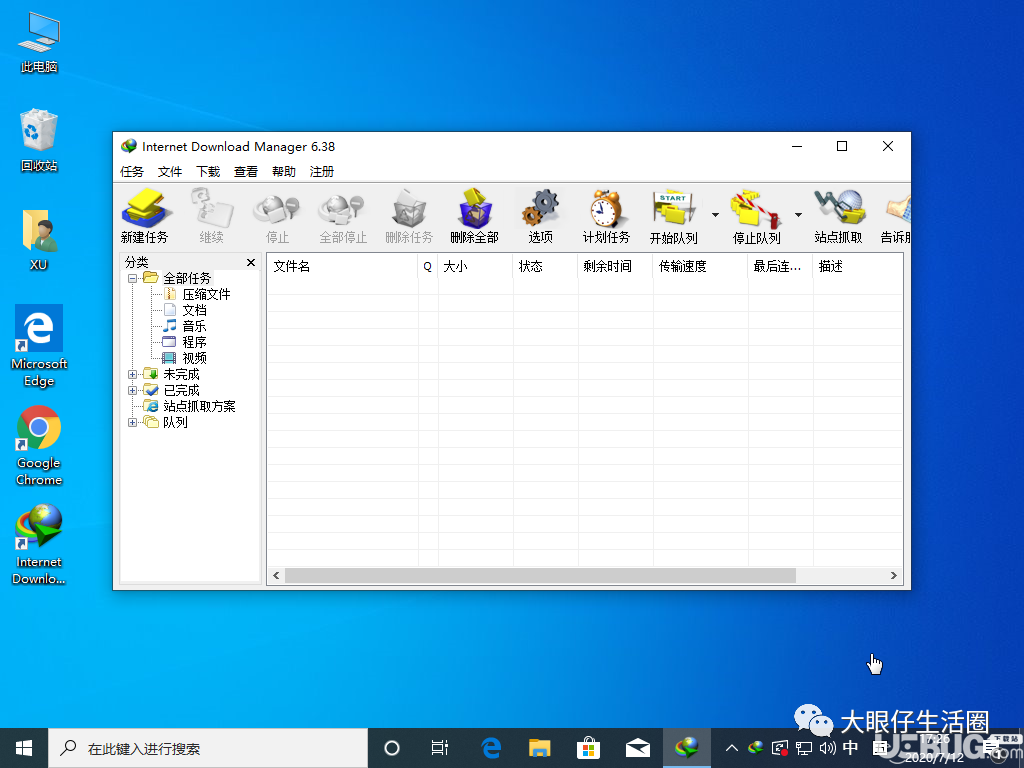The height and width of the screenshot is (768, 1024).
Task: Open the 查看 menu
Action: pos(246,172)
